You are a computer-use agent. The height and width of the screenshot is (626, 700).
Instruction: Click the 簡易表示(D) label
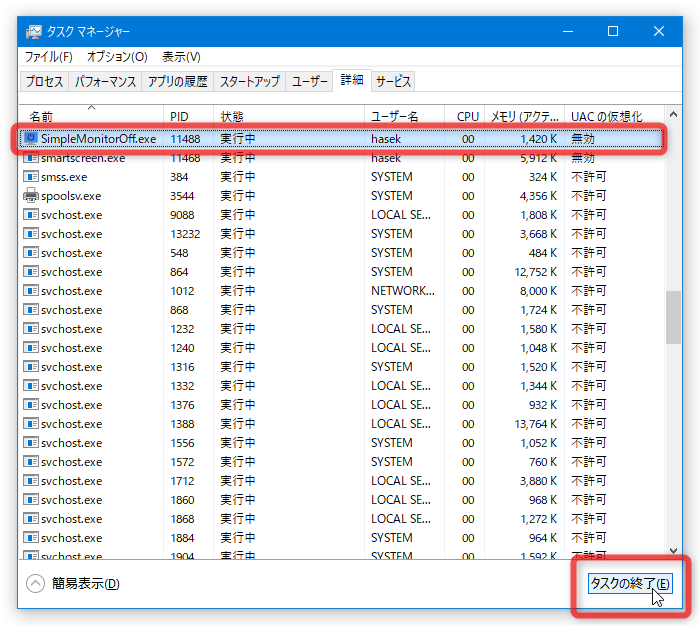click(86, 583)
